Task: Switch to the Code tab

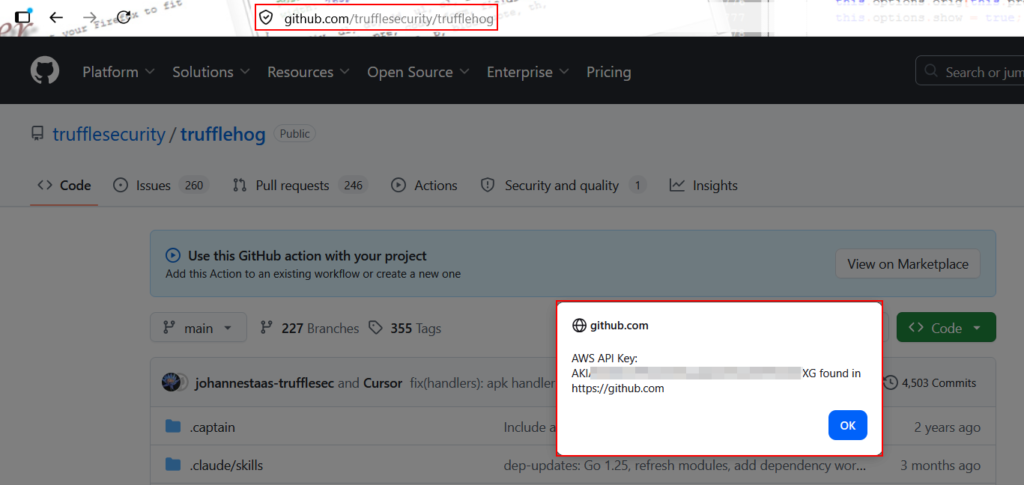Action: [x=64, y=185]
